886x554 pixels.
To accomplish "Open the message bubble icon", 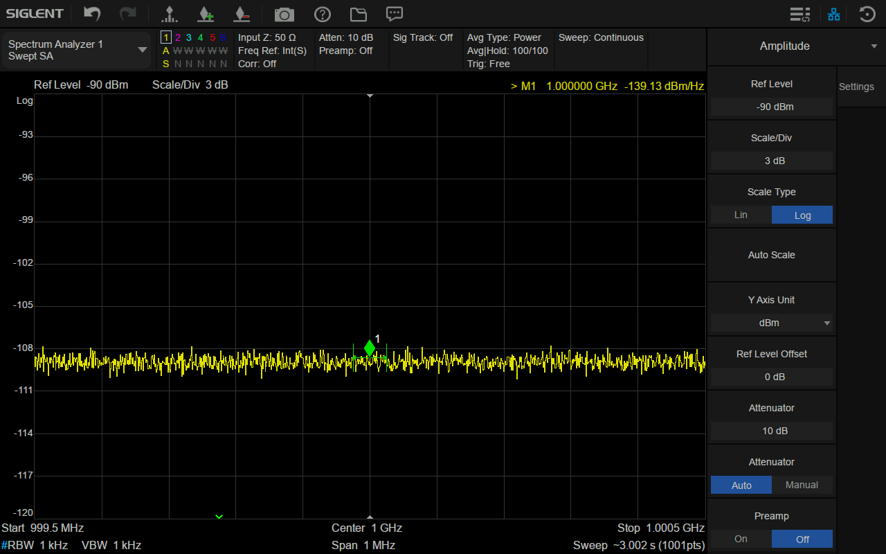I will point(394,14).
